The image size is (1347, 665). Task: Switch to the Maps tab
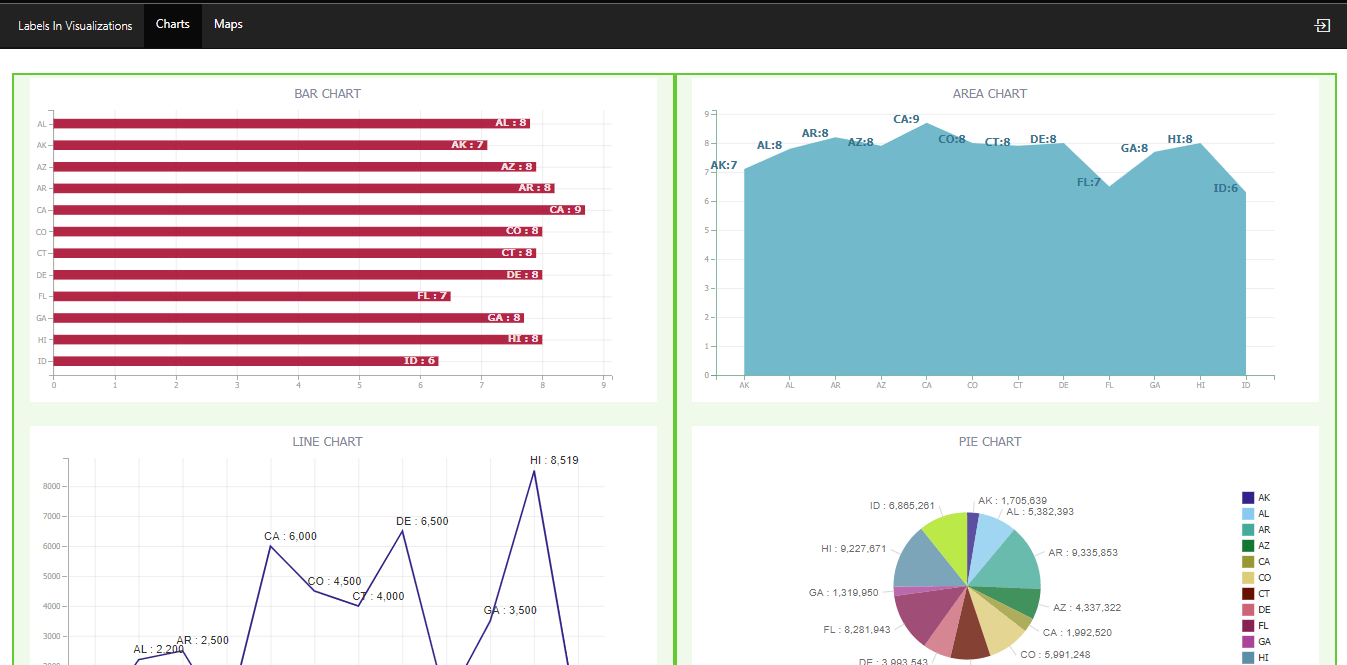[228, 25]
